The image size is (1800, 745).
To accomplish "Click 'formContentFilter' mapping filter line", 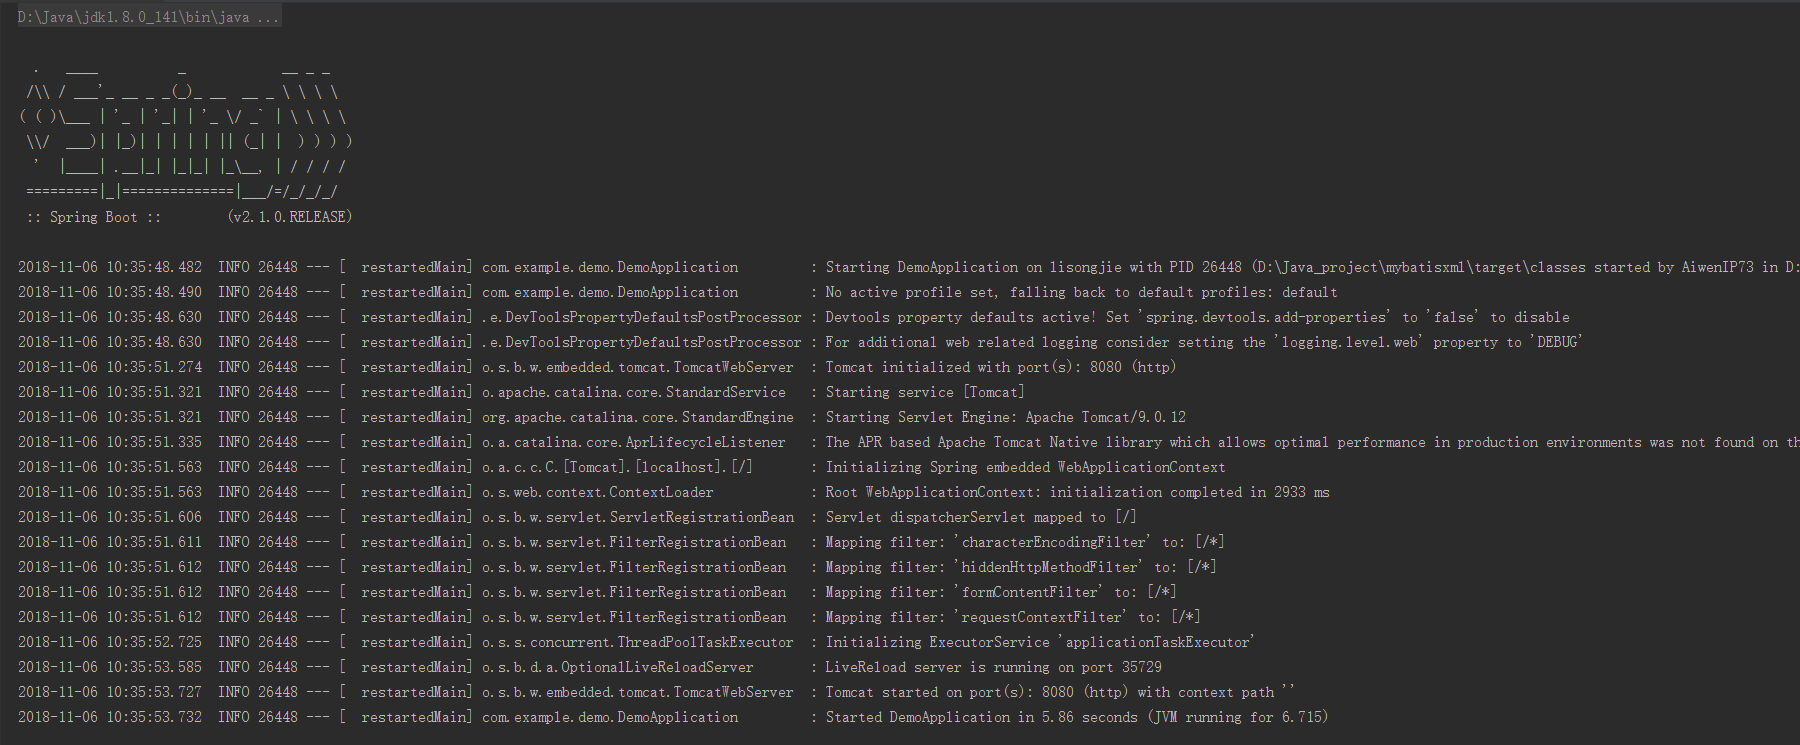I will (x=1001, y=592).
